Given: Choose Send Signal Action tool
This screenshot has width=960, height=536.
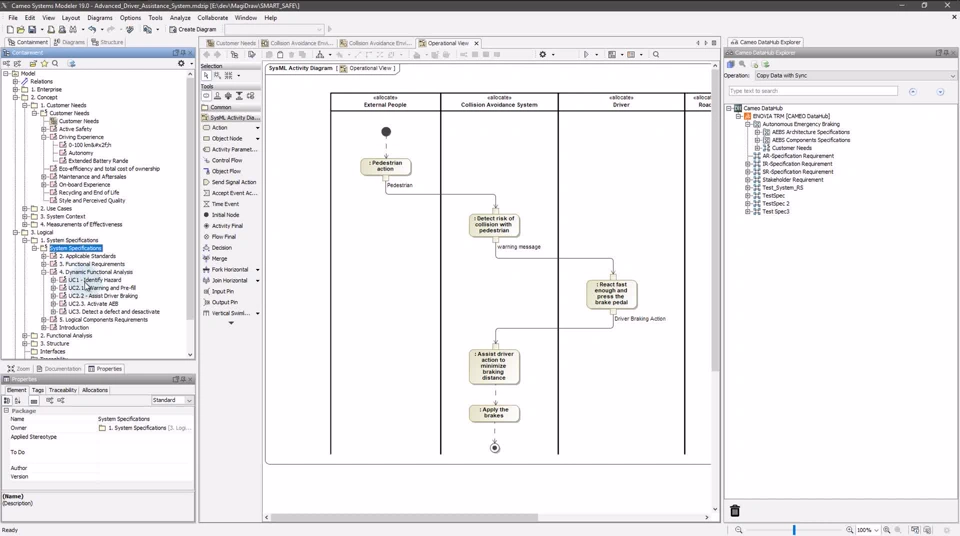Looking at the screenshot, I should pyautogui.click(x=233, y=182).
